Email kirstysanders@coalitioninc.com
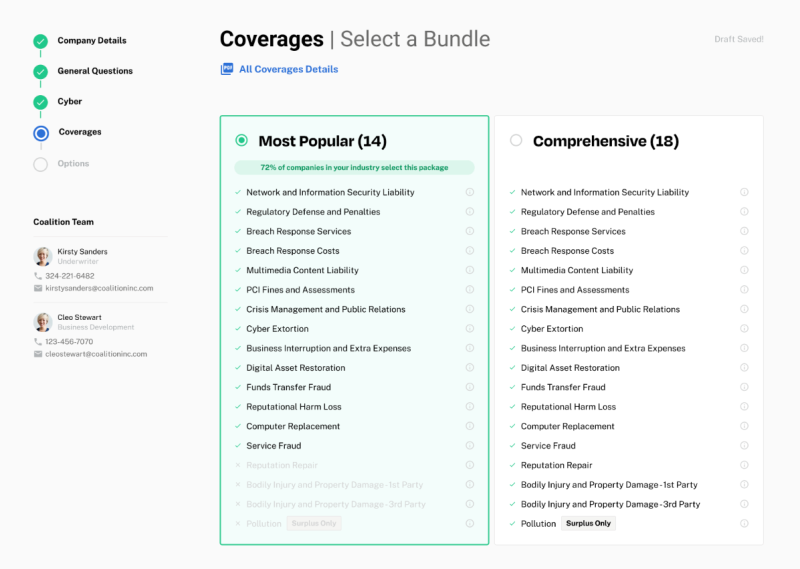Image resolution: width=800 pixels, height=569 pixels. pos(99,288)
